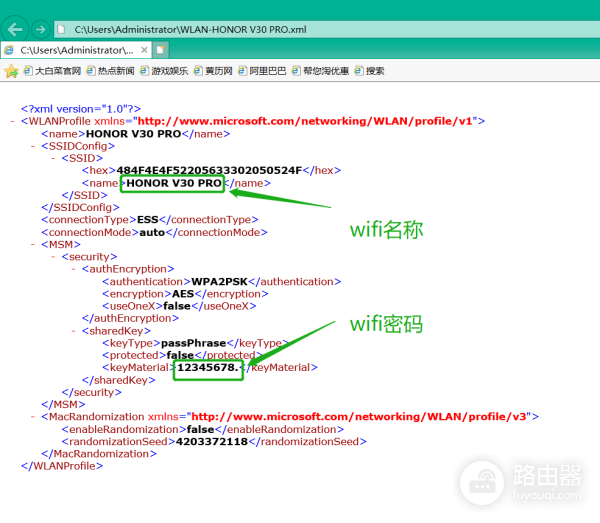Close the C:\Users\Administrator tab
600x523 pixels.
pos(144,50)
